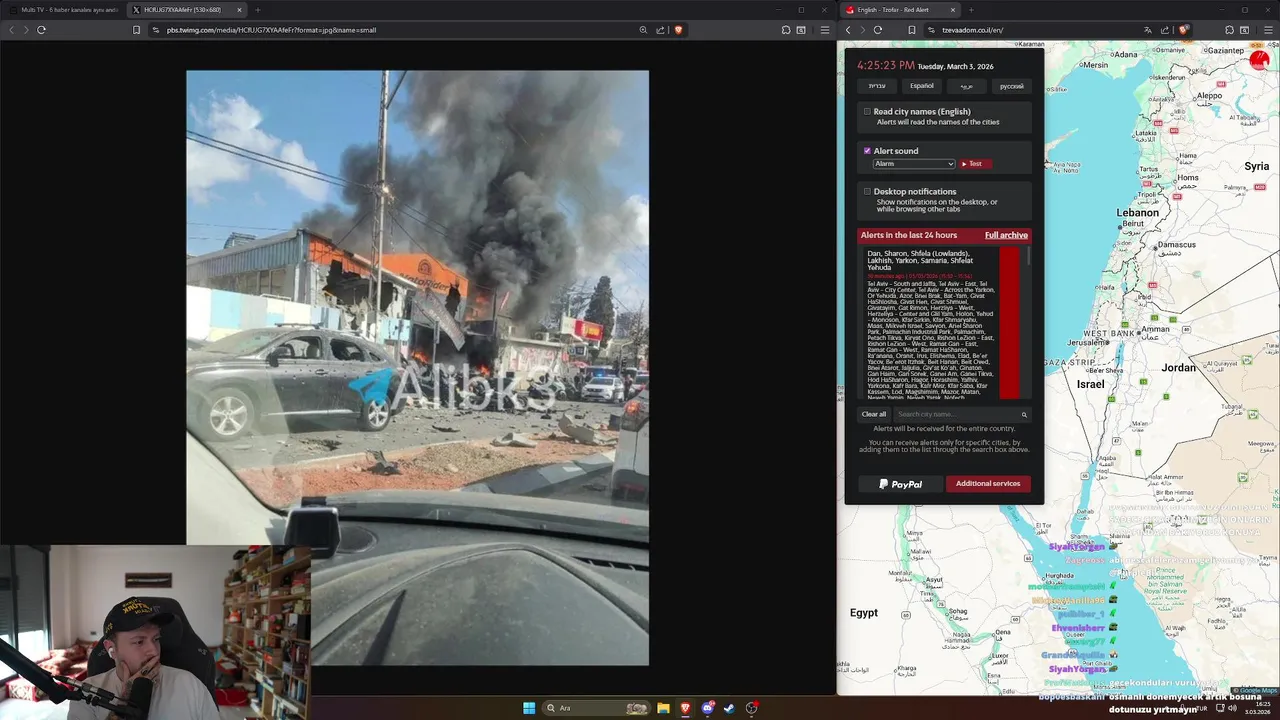Share the tzevaadom page via share icon
Screen dimensions: 1280x720
tap(1165, 30)
